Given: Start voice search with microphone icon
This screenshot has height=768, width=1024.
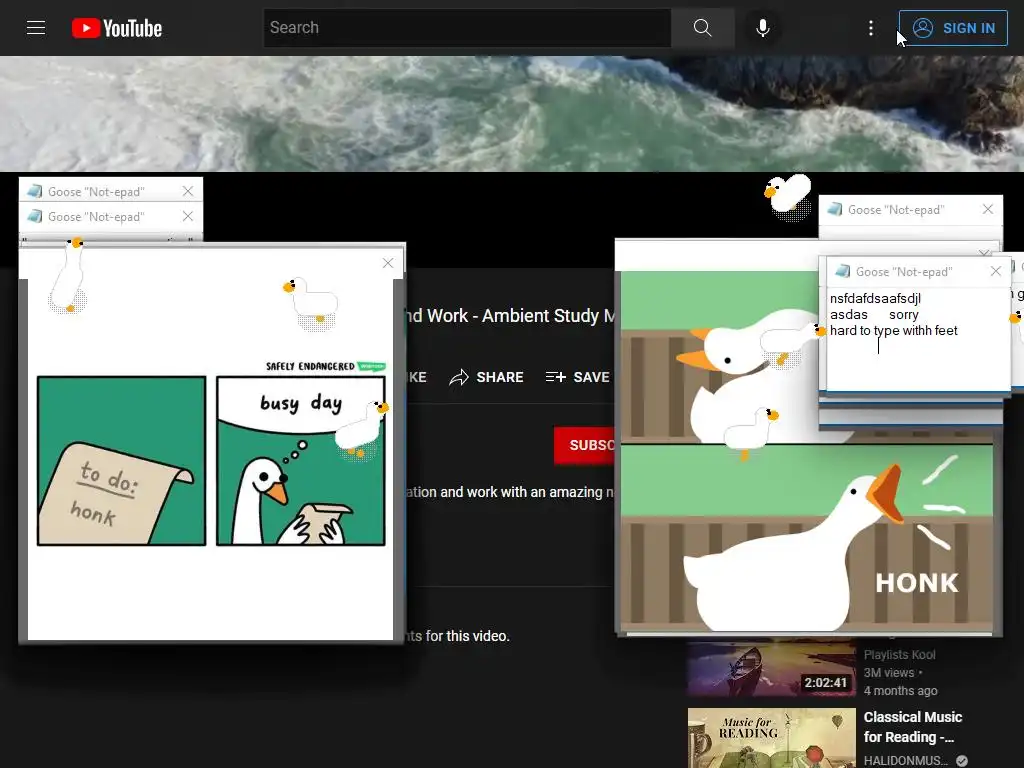Looking at the screenshot, I should (x=762, y=27).
